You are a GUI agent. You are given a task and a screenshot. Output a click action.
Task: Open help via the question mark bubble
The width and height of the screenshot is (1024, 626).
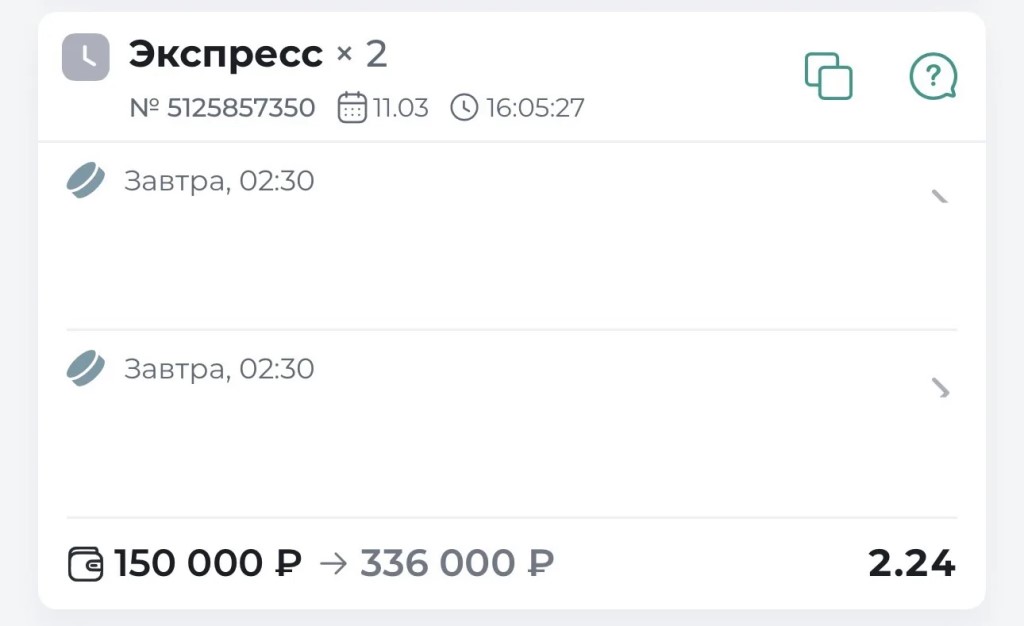tap(932, 76)
